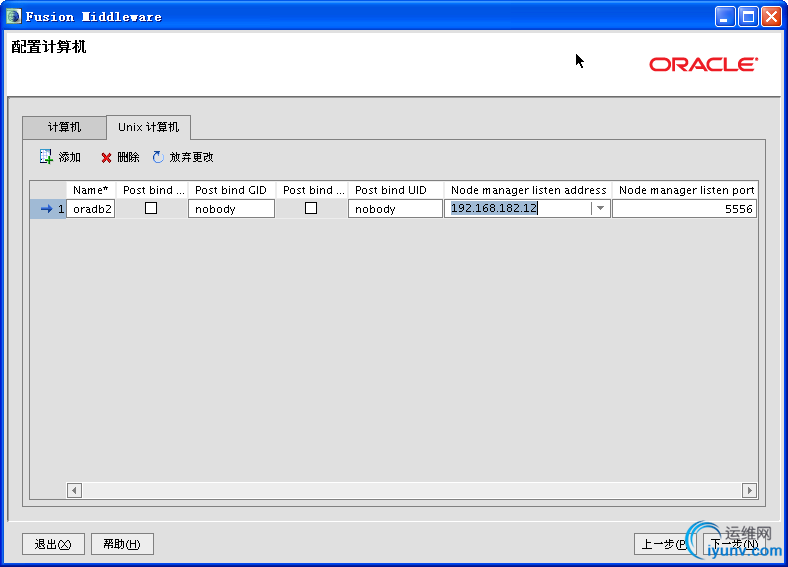
Task: Maximize the Fusion Middleware window
Action: point(748,17)
